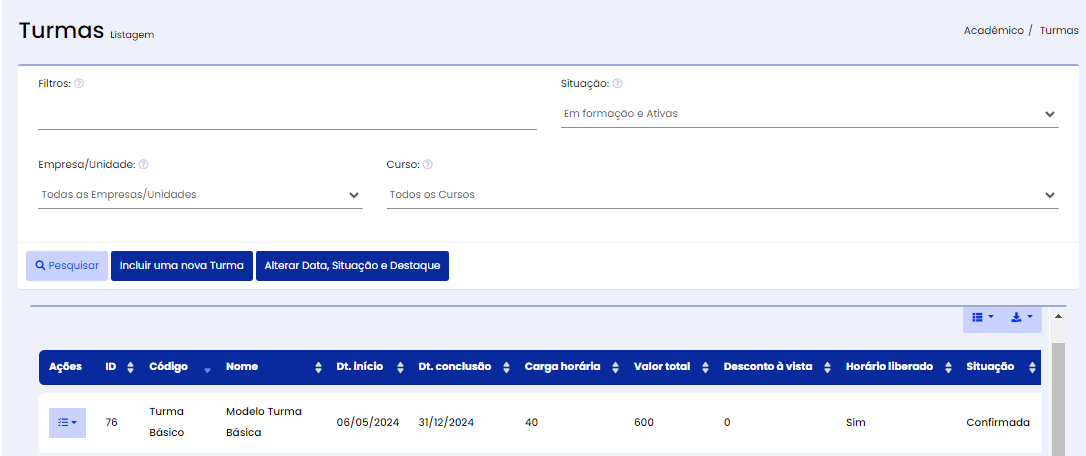Click the help icon next to Filtros
Screen dimensions: 1086x456
click(x=79, y=83)
